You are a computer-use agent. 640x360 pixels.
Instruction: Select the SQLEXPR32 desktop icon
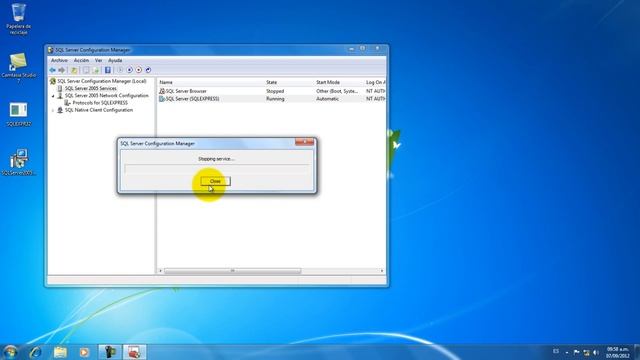(x=18, y=114)
